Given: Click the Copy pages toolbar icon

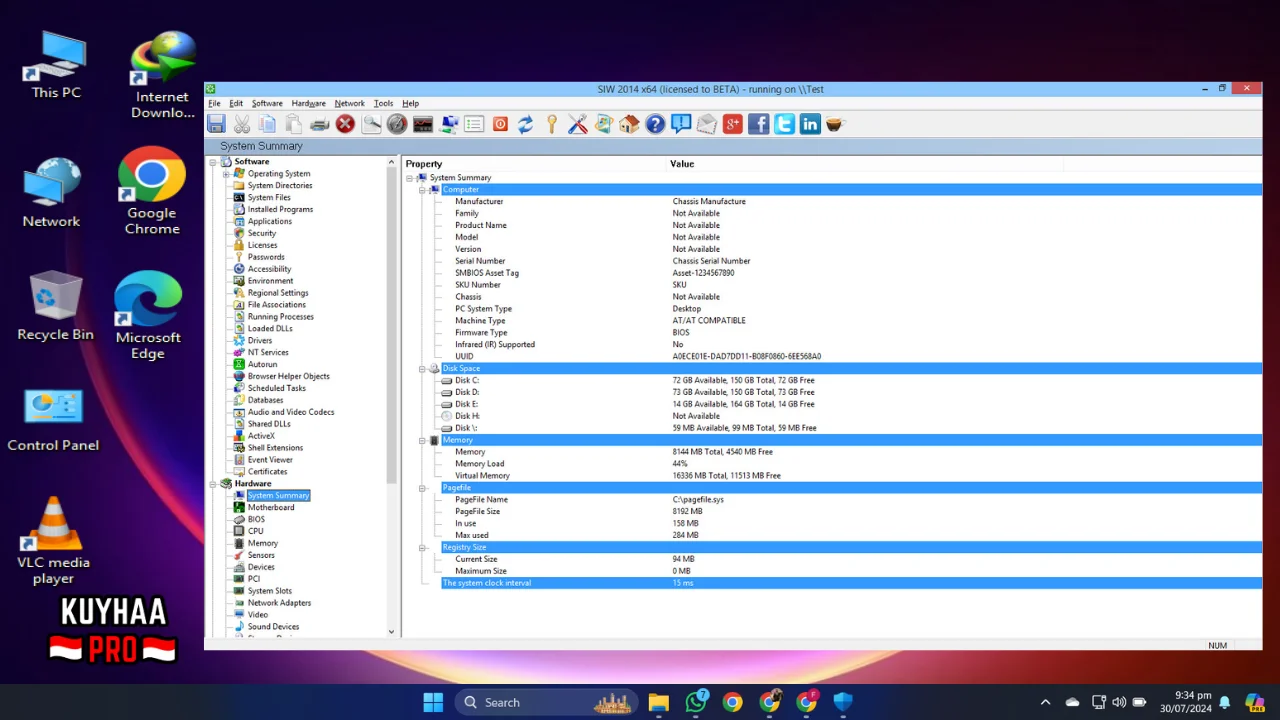Looking at the screenshot, I should pos(268,124).
